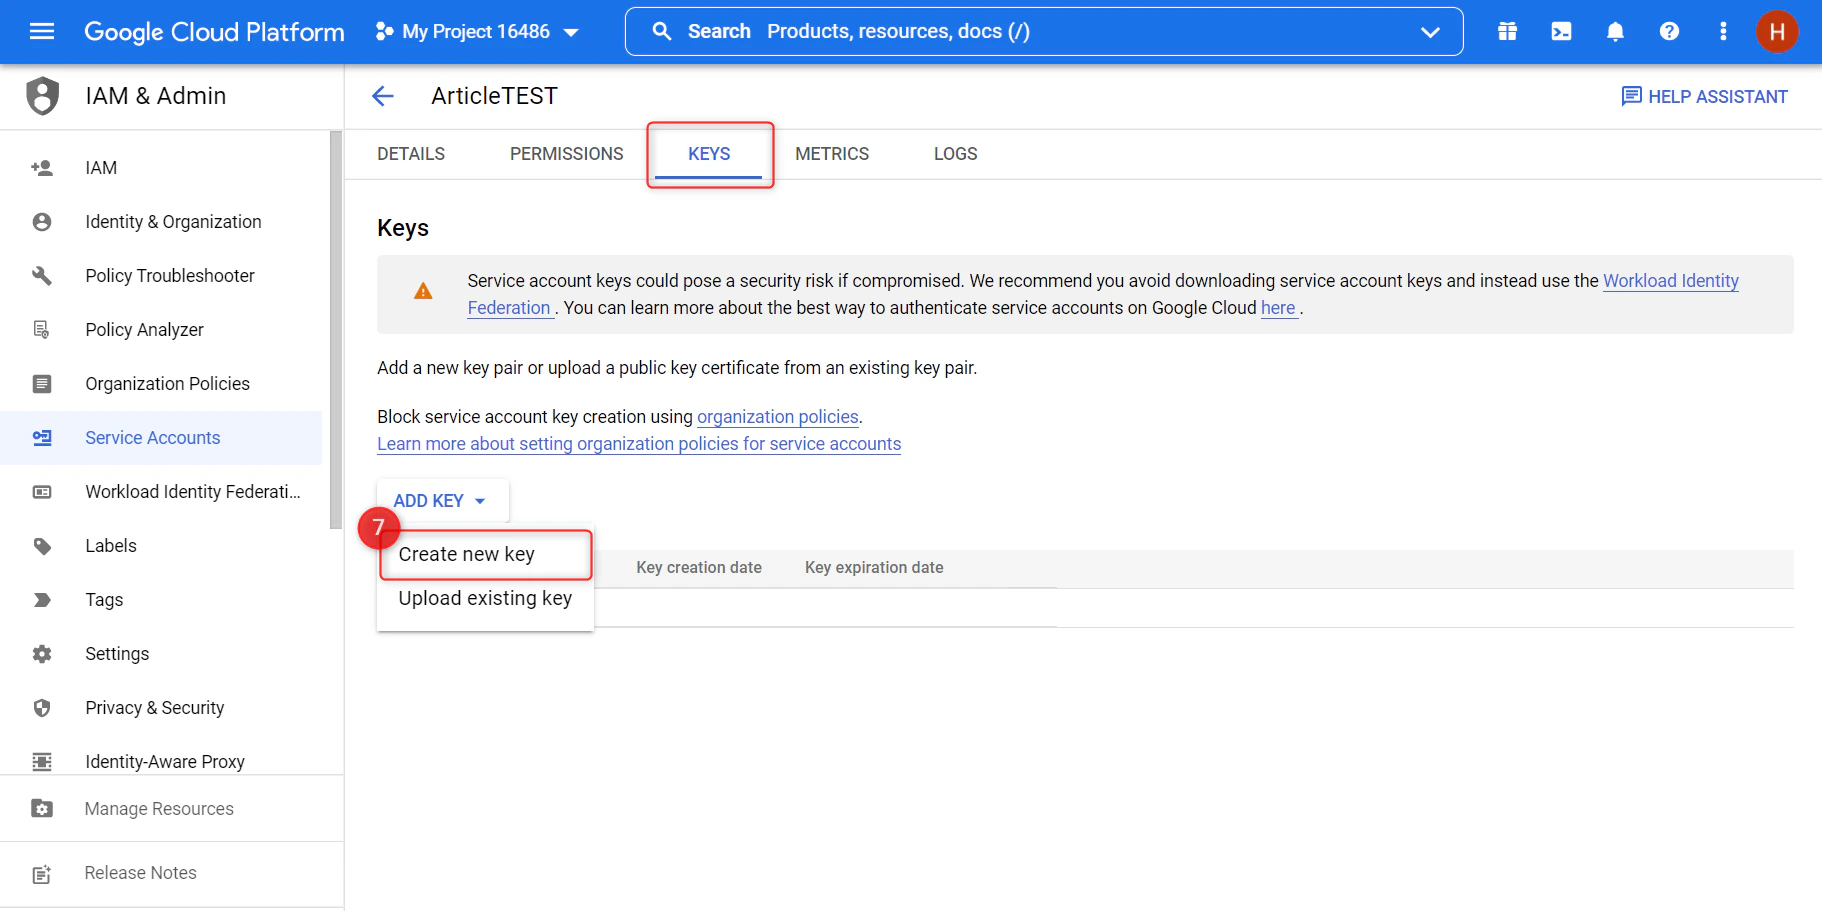Screen dimensions: 1822x911
Task: Open the three-dot settings menu
Action: [x=1723, y=31]
